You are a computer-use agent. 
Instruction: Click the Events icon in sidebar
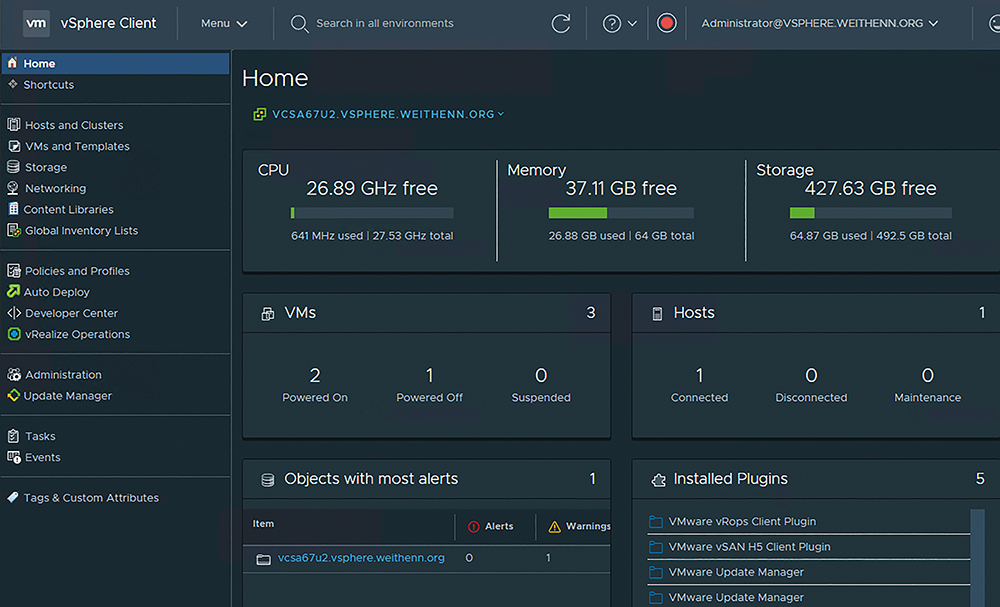[13, 457]
